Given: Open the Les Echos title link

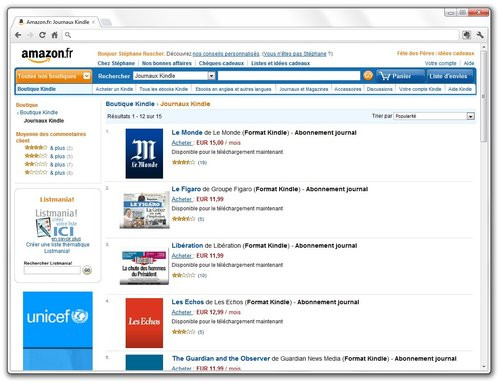Looking at the screenshot, I should click(188, 302).
